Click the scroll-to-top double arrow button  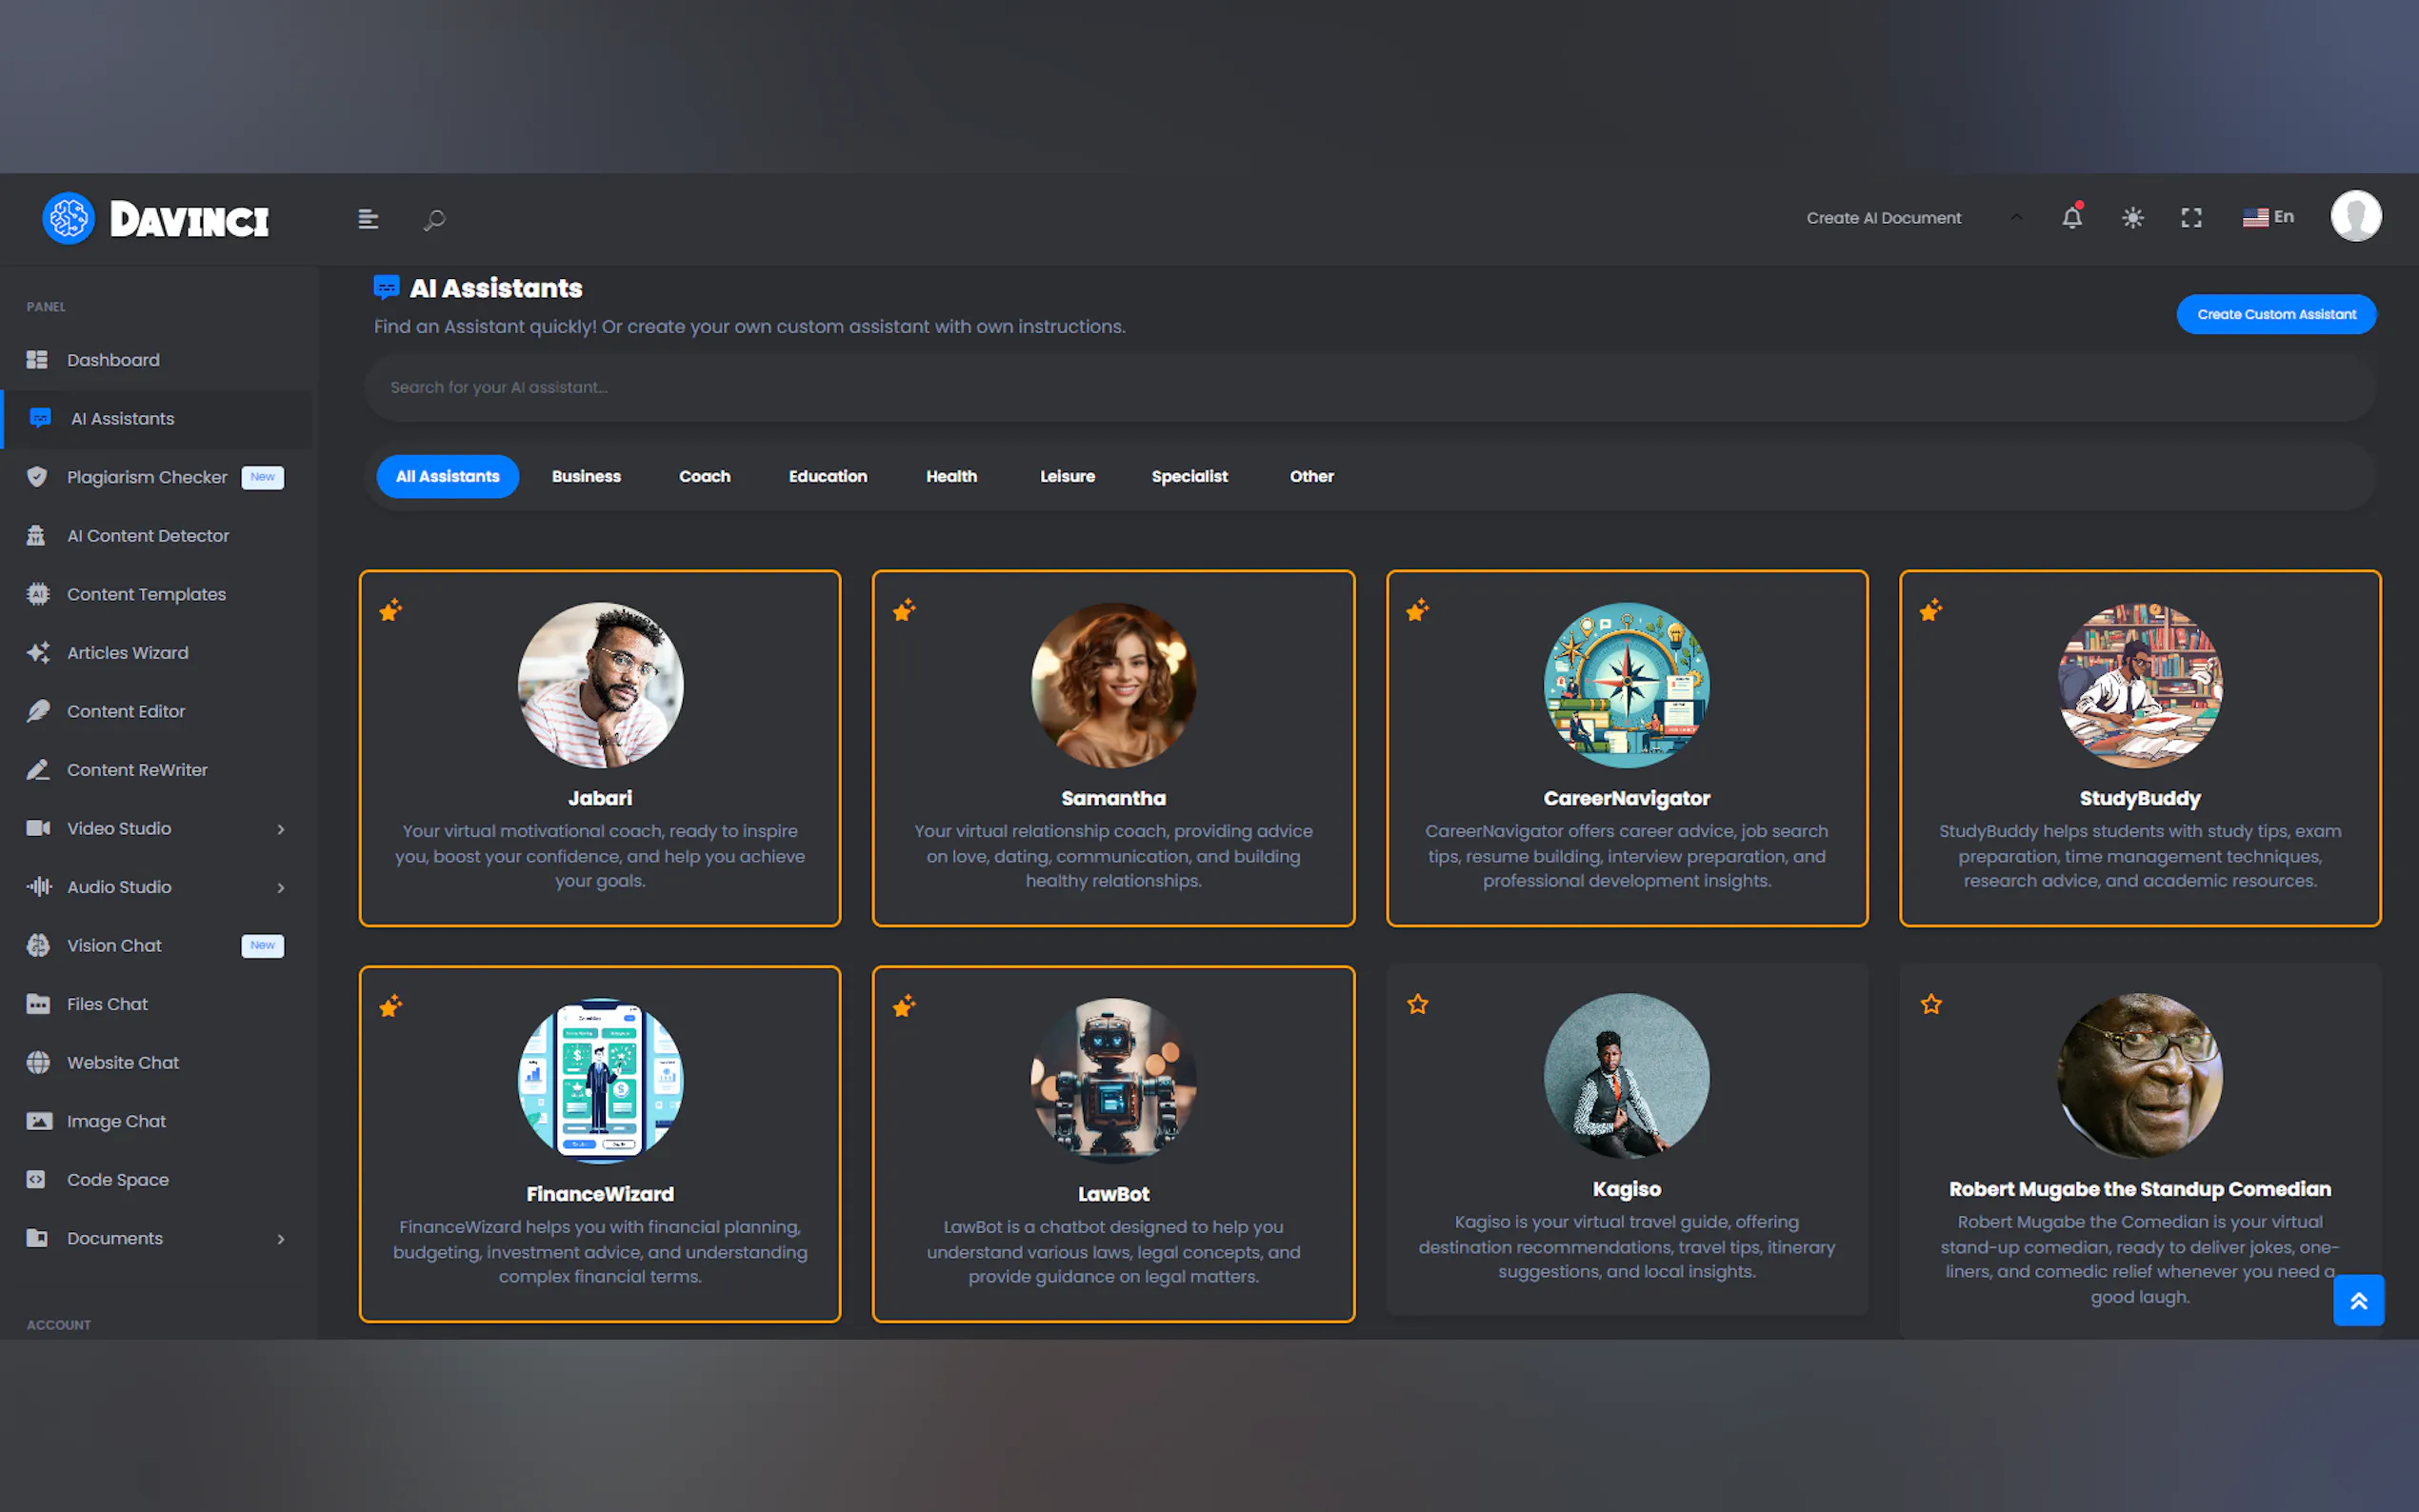2358,1300
